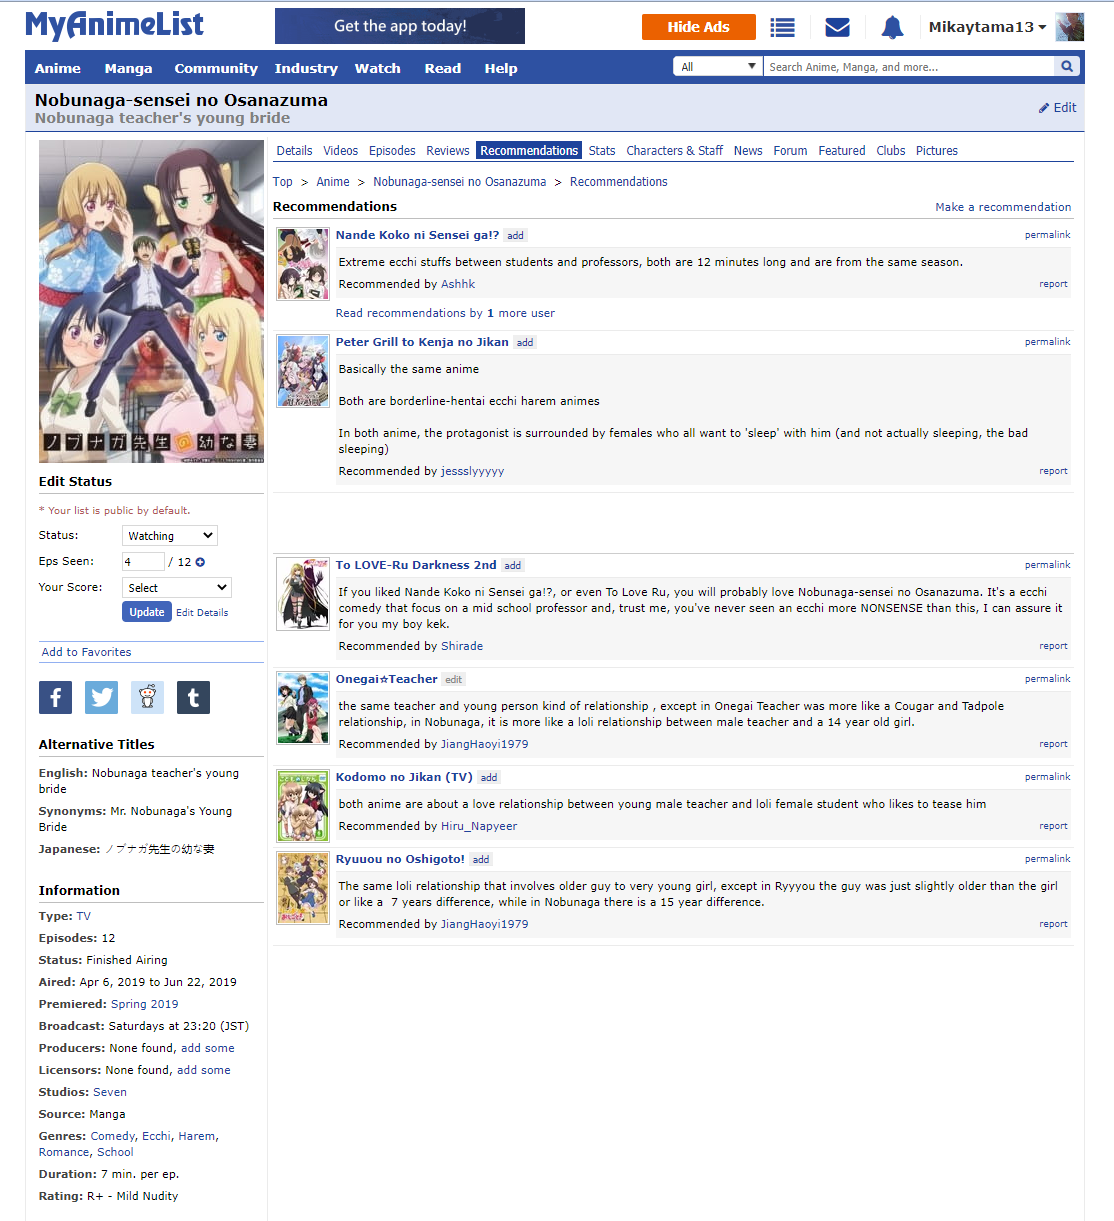Switch to the Videos tab

[340, 151]
